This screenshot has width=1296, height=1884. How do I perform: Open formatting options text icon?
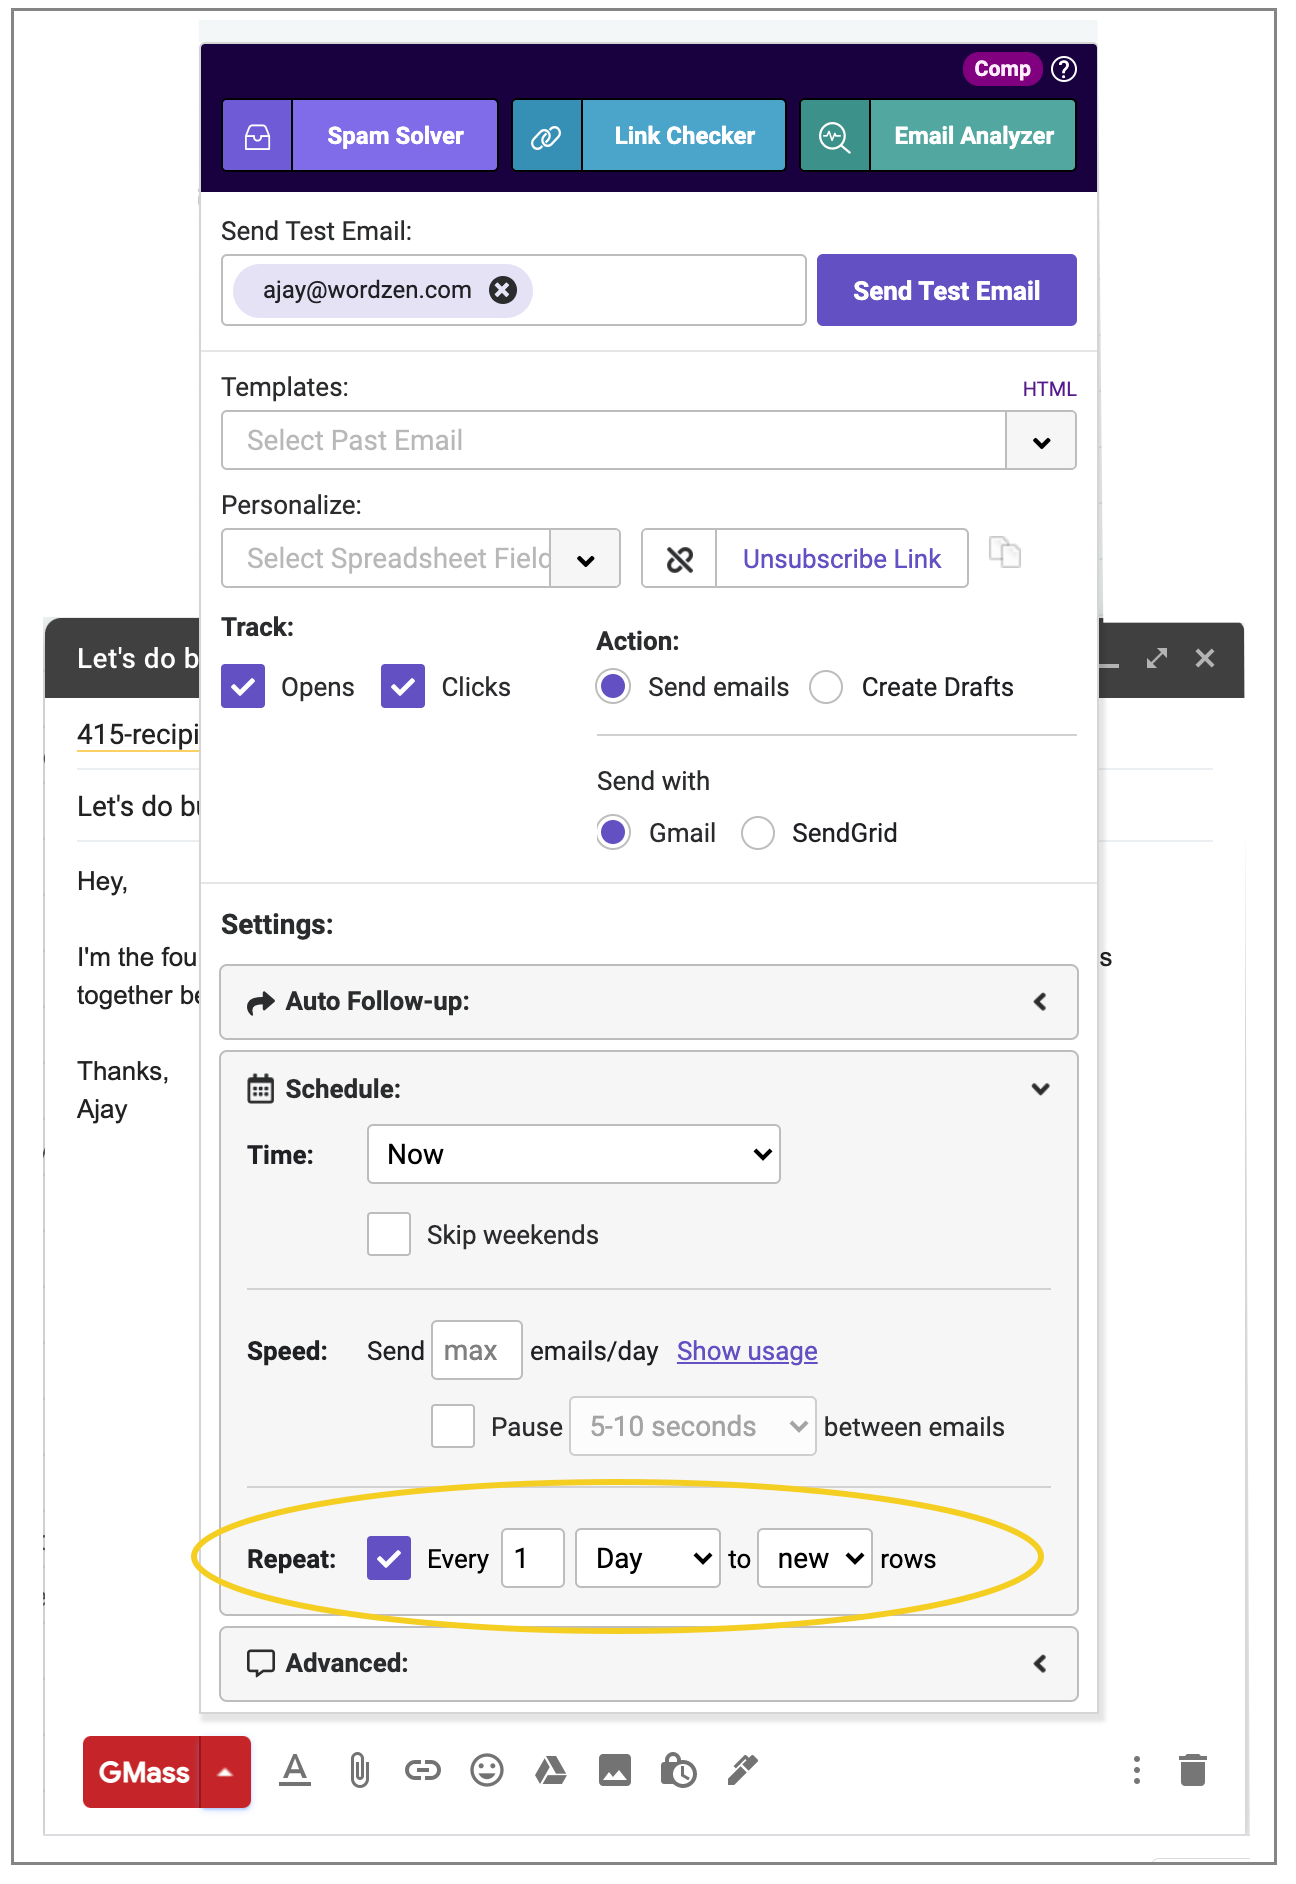click(x=295, y=1771)
